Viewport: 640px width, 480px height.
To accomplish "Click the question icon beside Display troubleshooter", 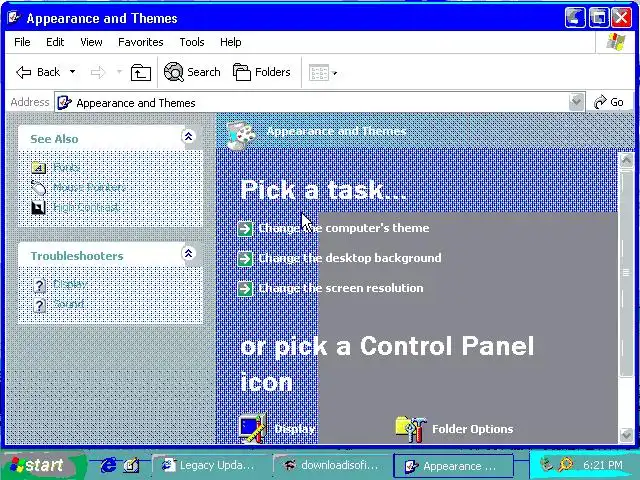I will coord(39,285).
